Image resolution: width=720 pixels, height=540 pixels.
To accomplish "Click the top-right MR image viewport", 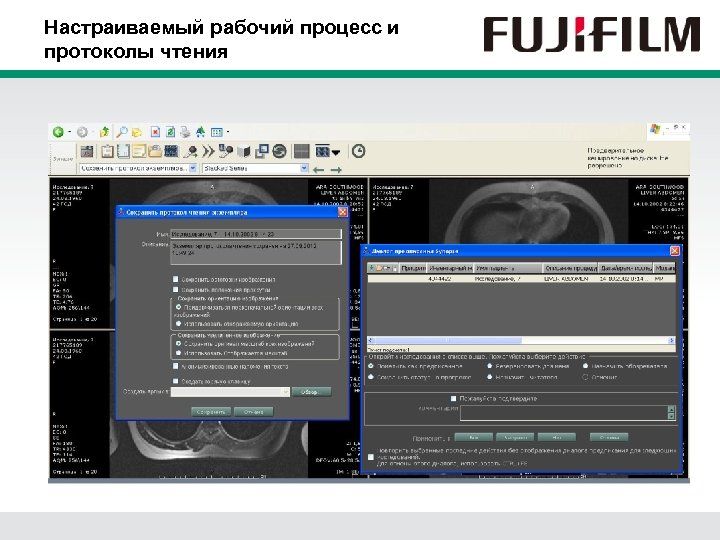I will (x=528, y=211).
